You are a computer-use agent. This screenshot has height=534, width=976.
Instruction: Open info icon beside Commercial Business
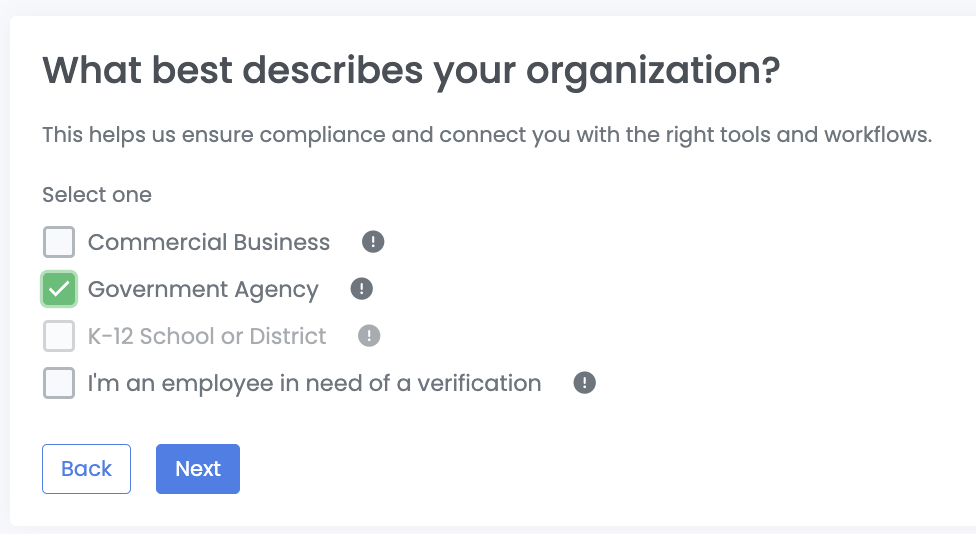(373, 242)
